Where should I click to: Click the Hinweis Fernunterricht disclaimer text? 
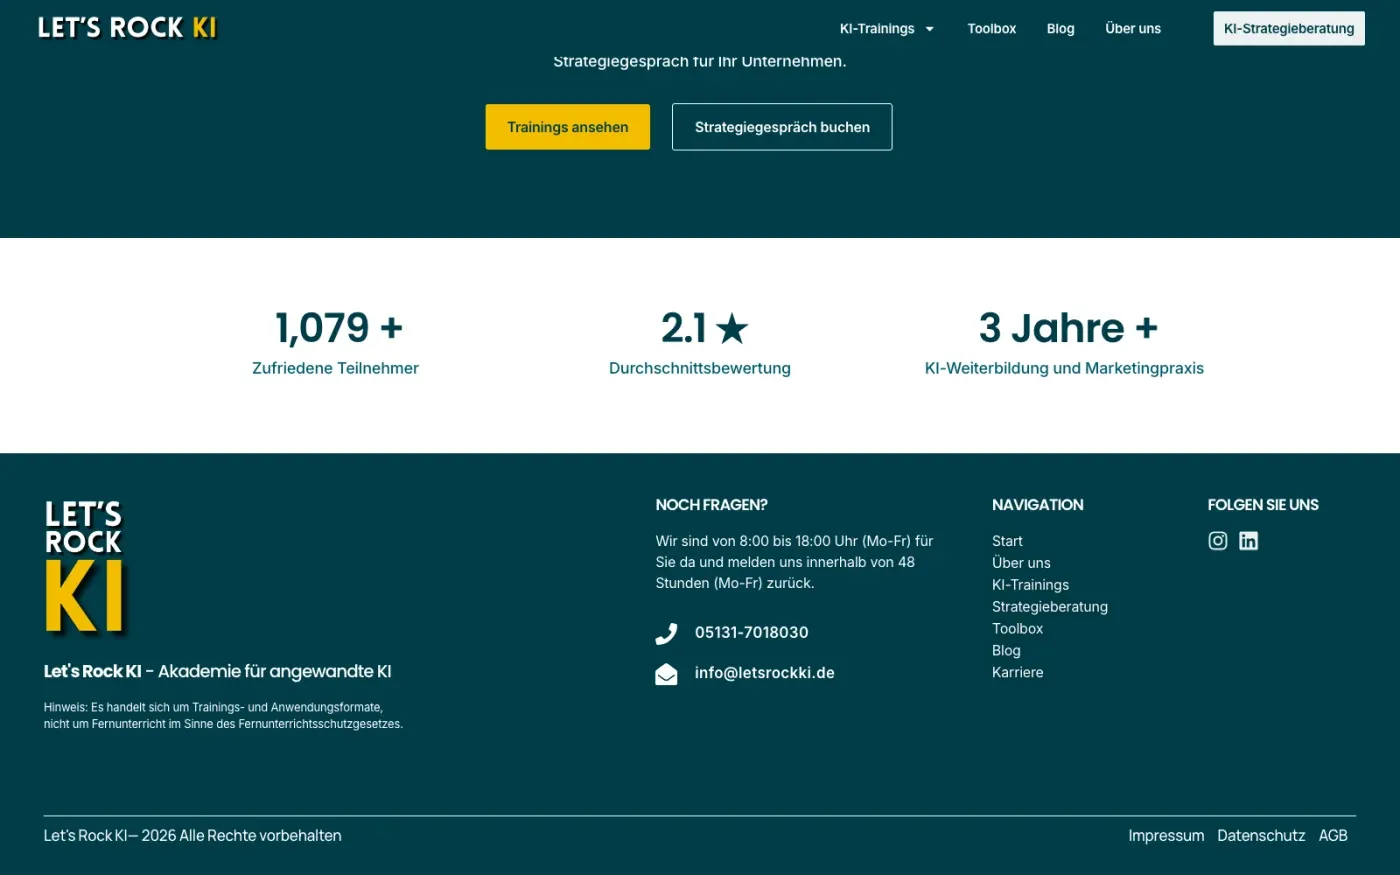[x=223, y=715]
